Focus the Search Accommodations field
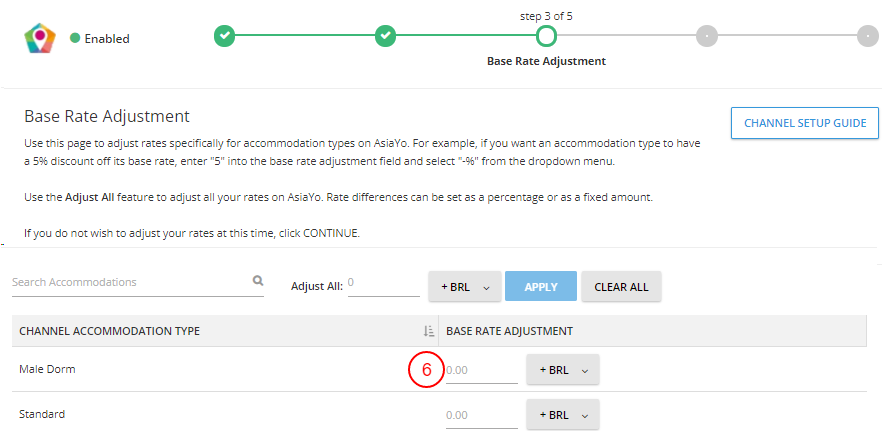The image size is (882, 431). [130, 283]
